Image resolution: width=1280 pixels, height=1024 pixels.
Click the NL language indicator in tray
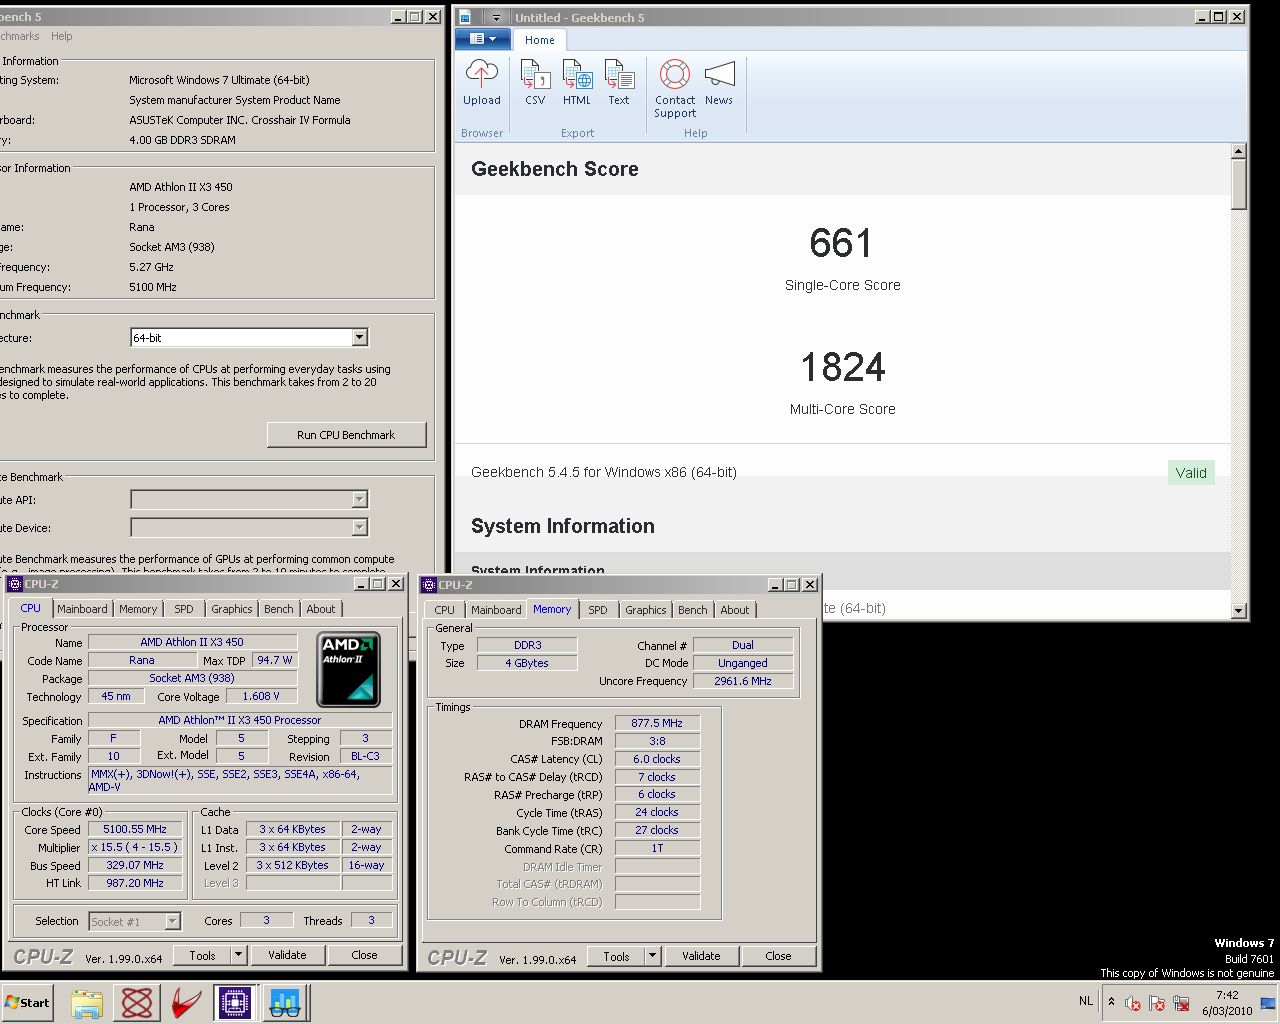pyautogui.click(x=1086, y=1001)
